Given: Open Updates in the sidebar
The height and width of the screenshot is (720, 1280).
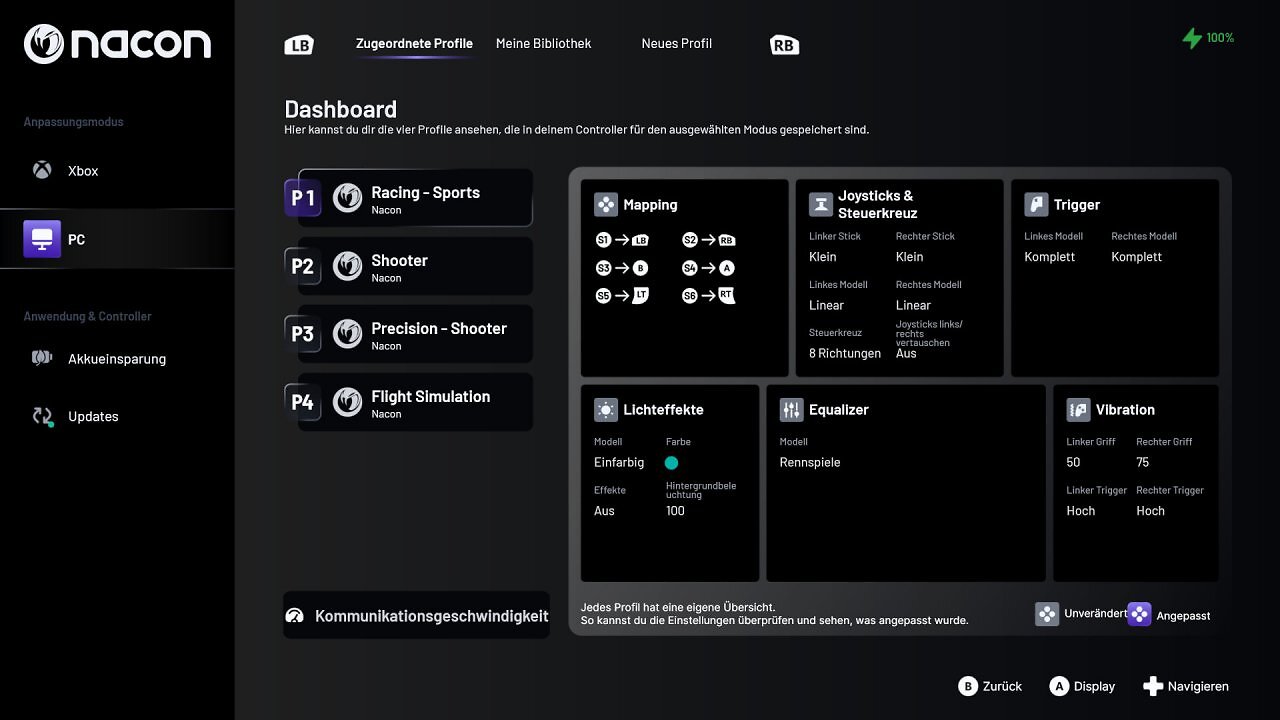Looking at the screenshot, I should (x=117, y=416).
